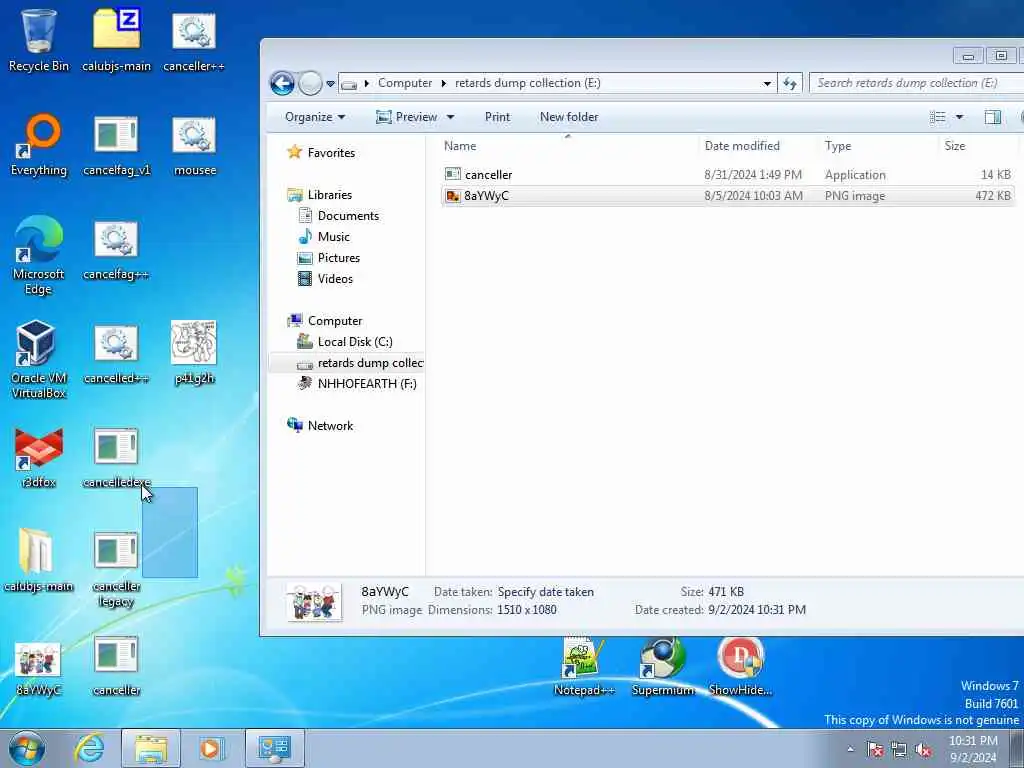Open the Preview dropdown arrow
This screenshot has height=768, width=1024.
(451, 117)
